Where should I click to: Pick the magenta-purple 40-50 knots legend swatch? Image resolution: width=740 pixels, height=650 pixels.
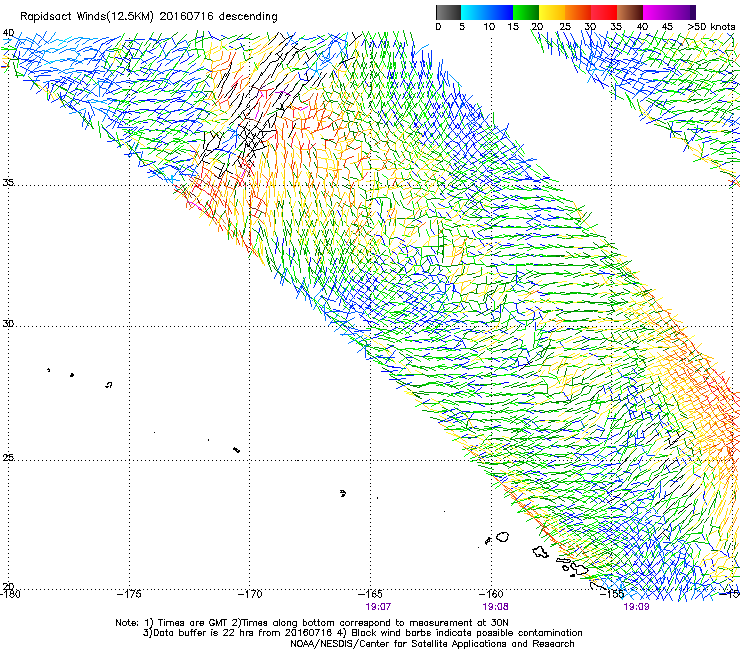669,12
